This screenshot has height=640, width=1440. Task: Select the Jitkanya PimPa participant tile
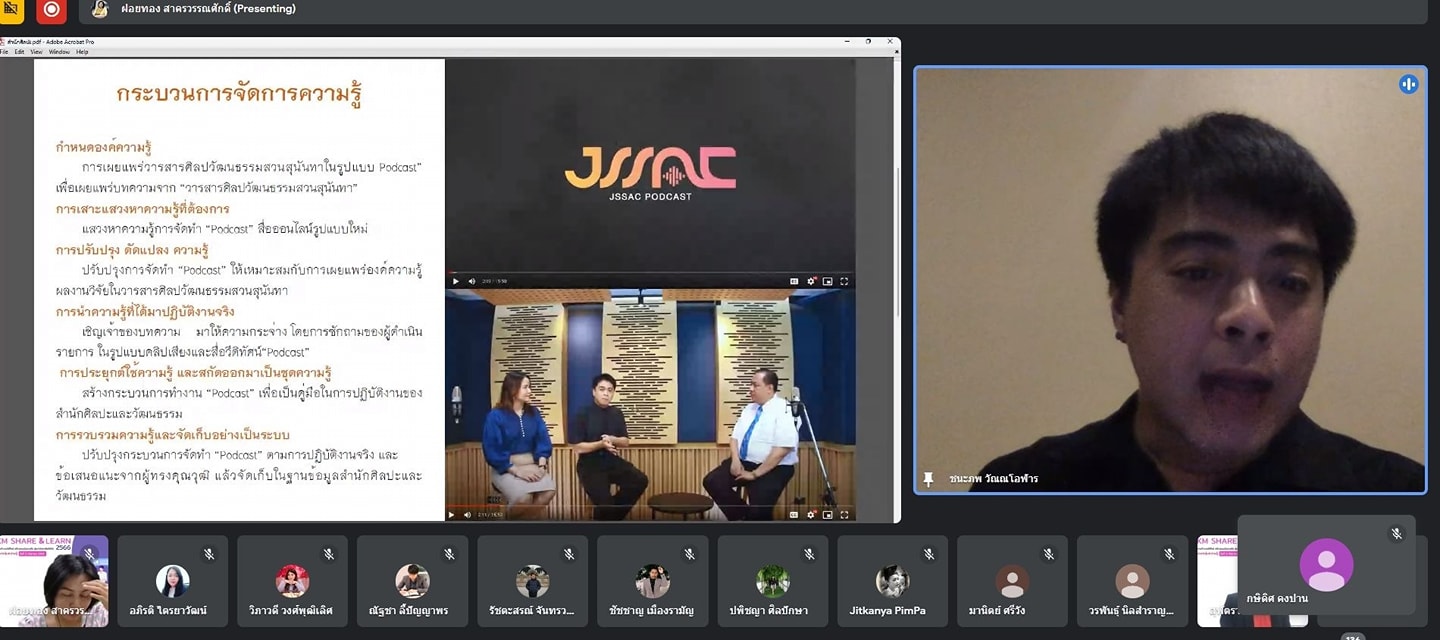pyautogui.click(x=892, y=581)
